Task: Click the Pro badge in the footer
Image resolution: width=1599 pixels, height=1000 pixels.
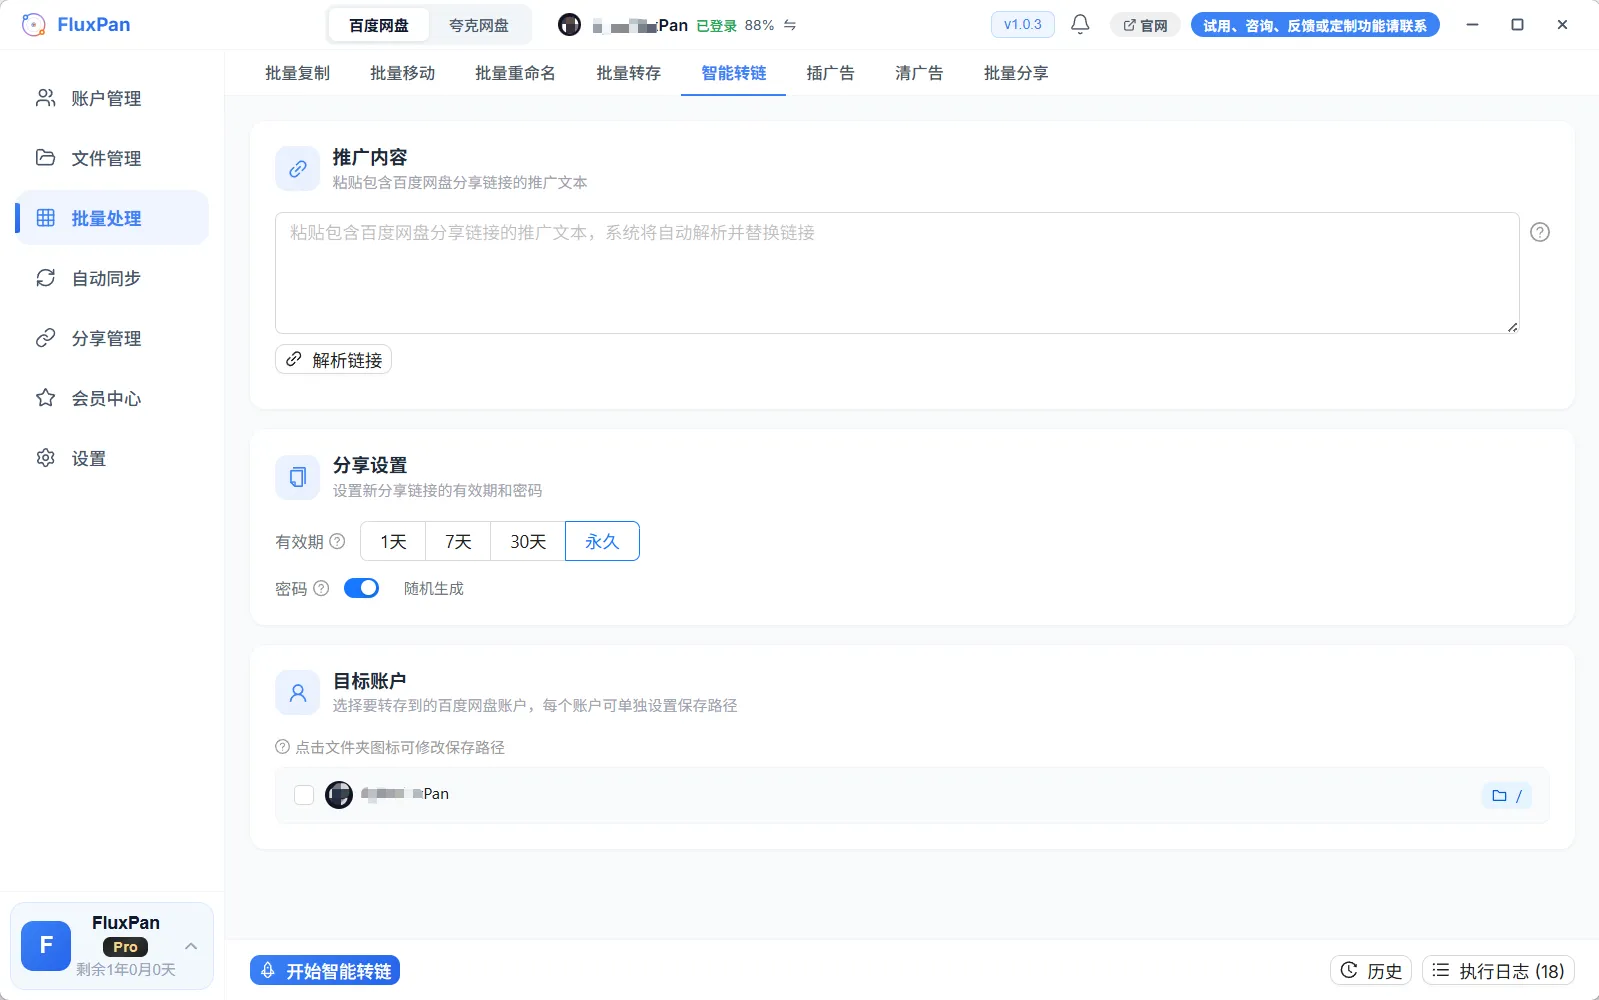Action: coord(126,946)
